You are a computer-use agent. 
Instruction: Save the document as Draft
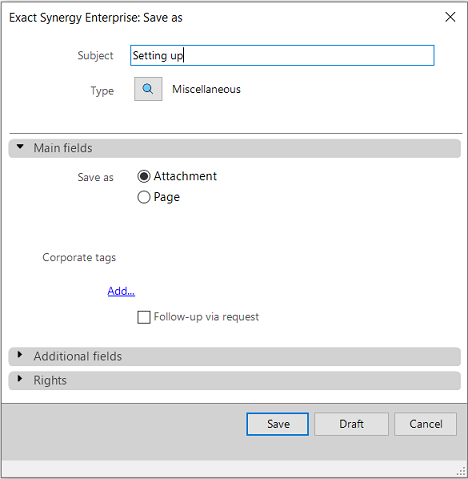(351, 424)
